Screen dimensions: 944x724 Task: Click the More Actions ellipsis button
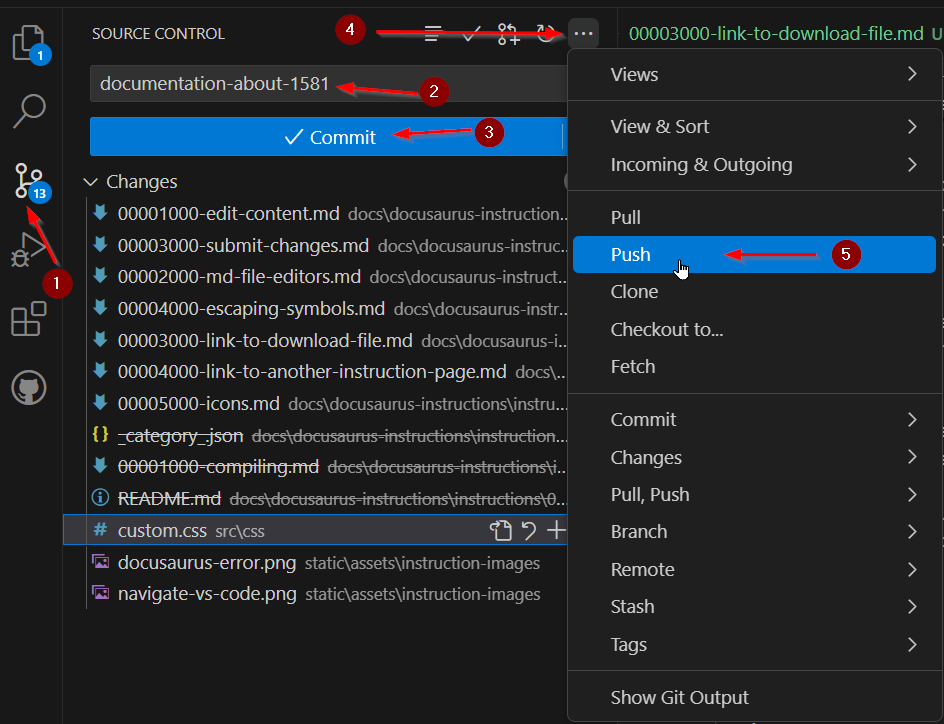(584, 34)
